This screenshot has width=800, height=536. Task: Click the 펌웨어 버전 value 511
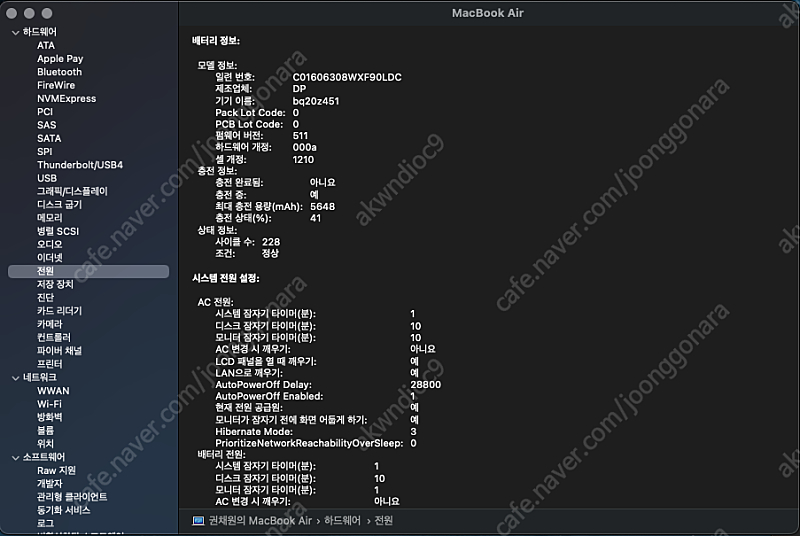300,136
